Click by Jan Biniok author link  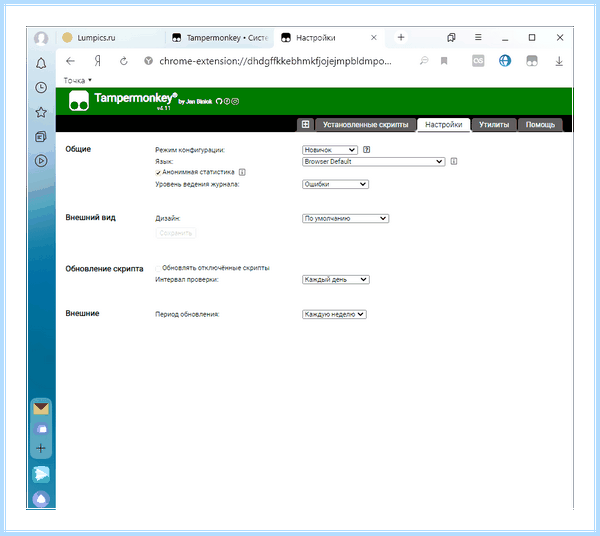[x=195, y=101]
